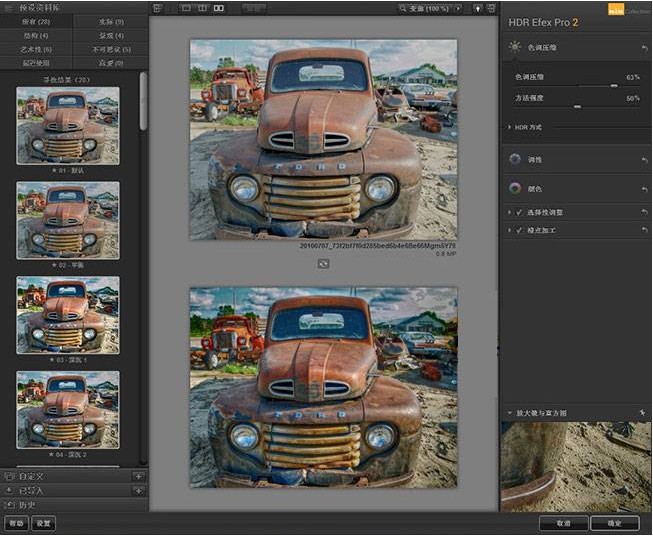Reset the Tonality section

pyautogui.click(x=644, y=160)
